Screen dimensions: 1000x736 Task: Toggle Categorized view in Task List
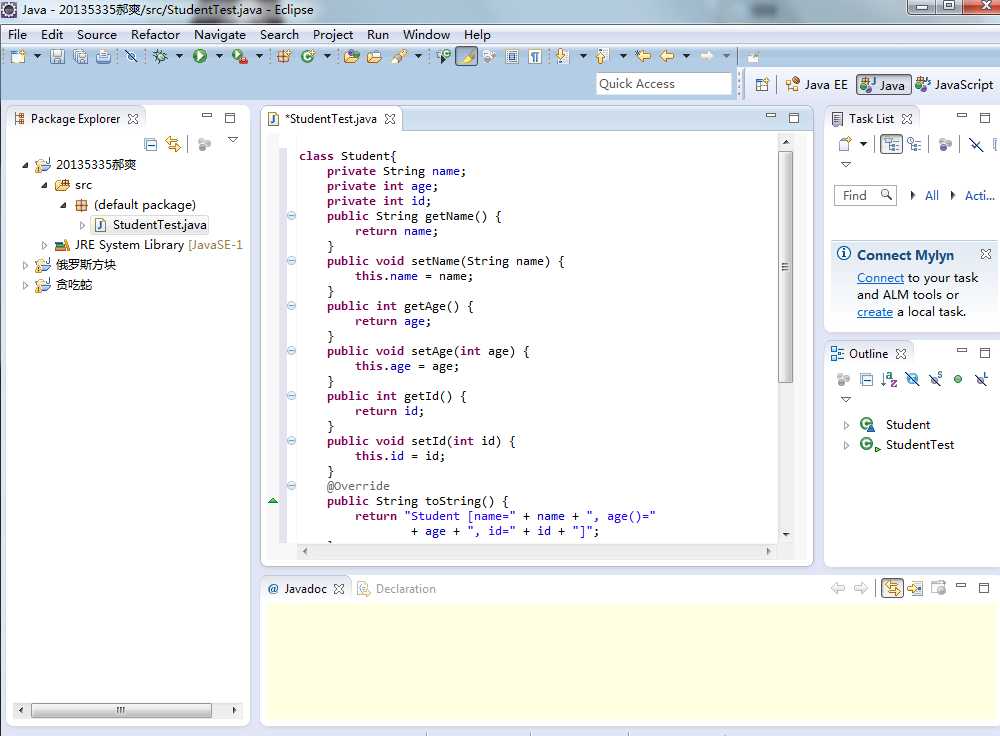[x=891, y=144]
